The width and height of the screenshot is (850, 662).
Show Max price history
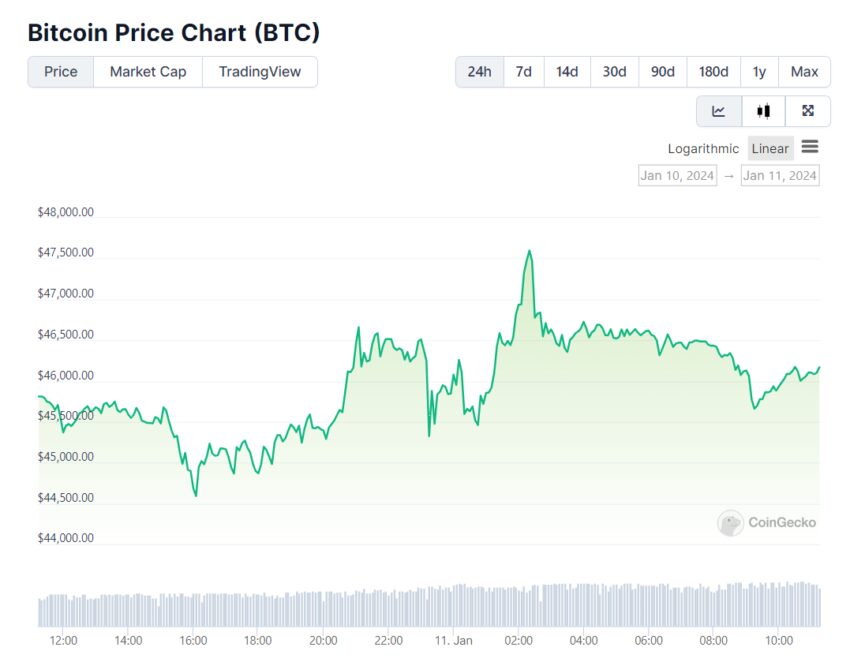pos(804,72)
